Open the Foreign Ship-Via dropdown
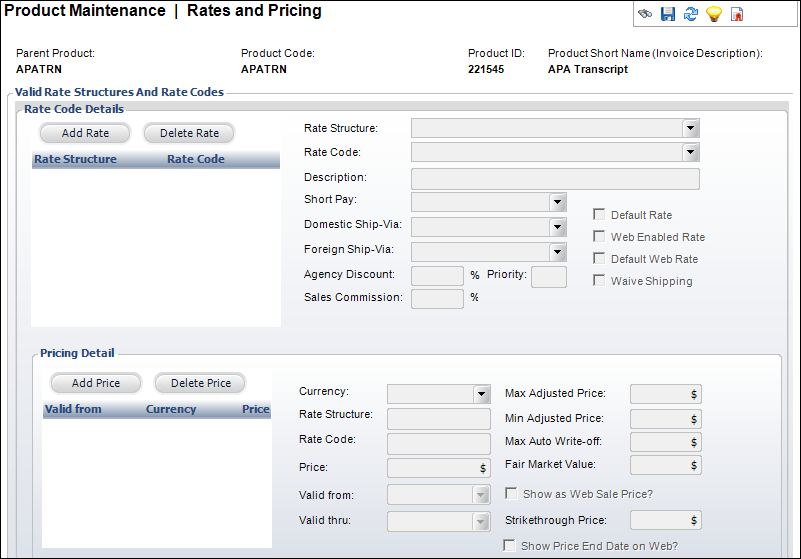 coord(558,252)
